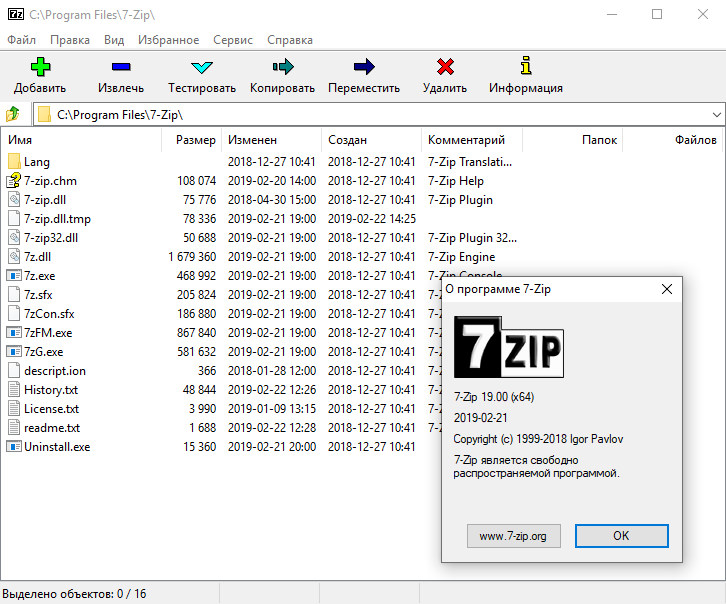Click comment 7-Zip Engine
Viewport: 726px width, 604px height.
[461, 257]
